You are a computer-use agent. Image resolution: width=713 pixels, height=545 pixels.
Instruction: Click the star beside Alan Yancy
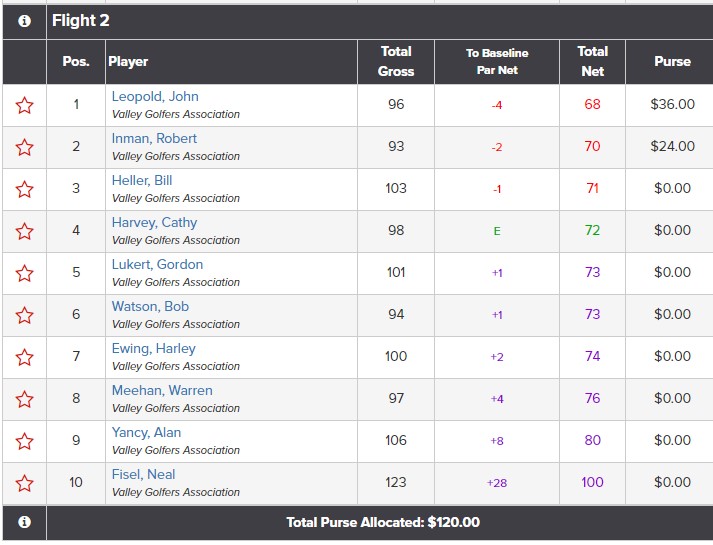24,441
